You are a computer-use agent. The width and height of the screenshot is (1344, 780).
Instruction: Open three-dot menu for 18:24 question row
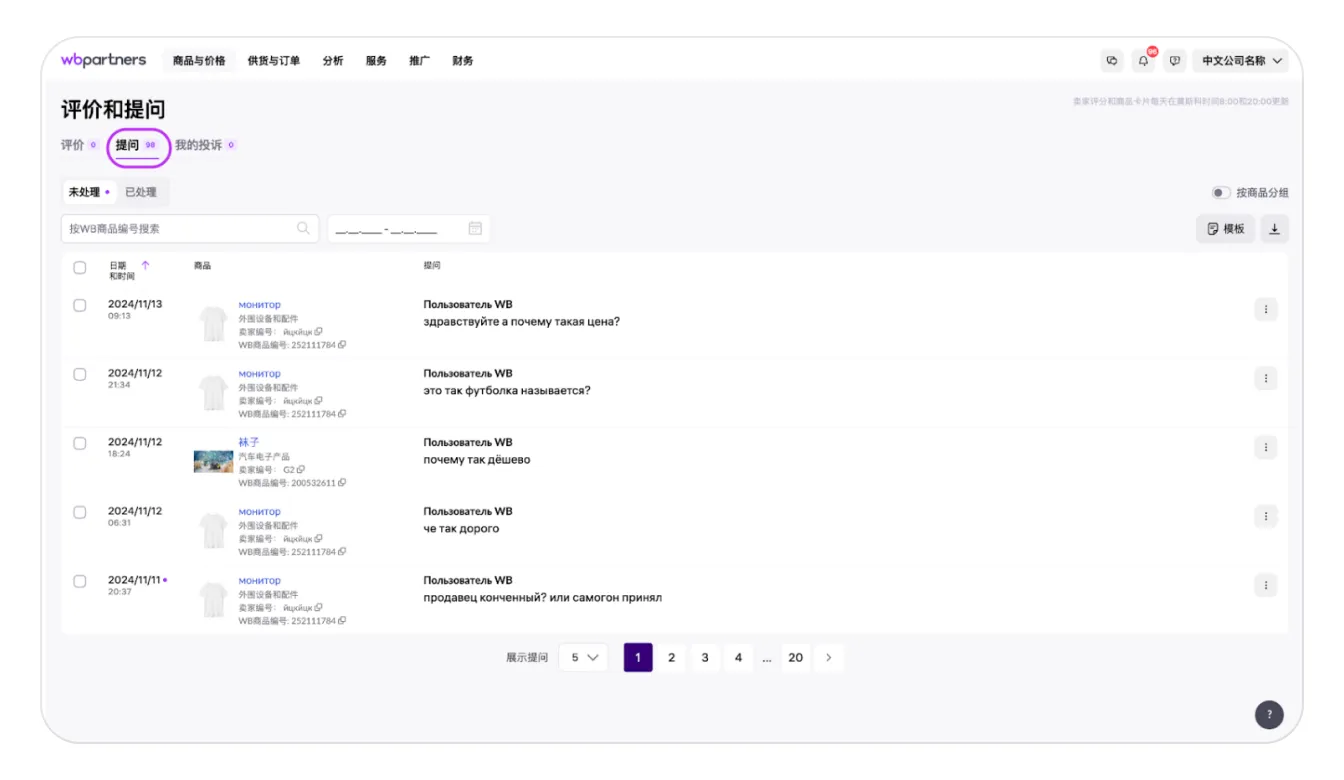1265,448
